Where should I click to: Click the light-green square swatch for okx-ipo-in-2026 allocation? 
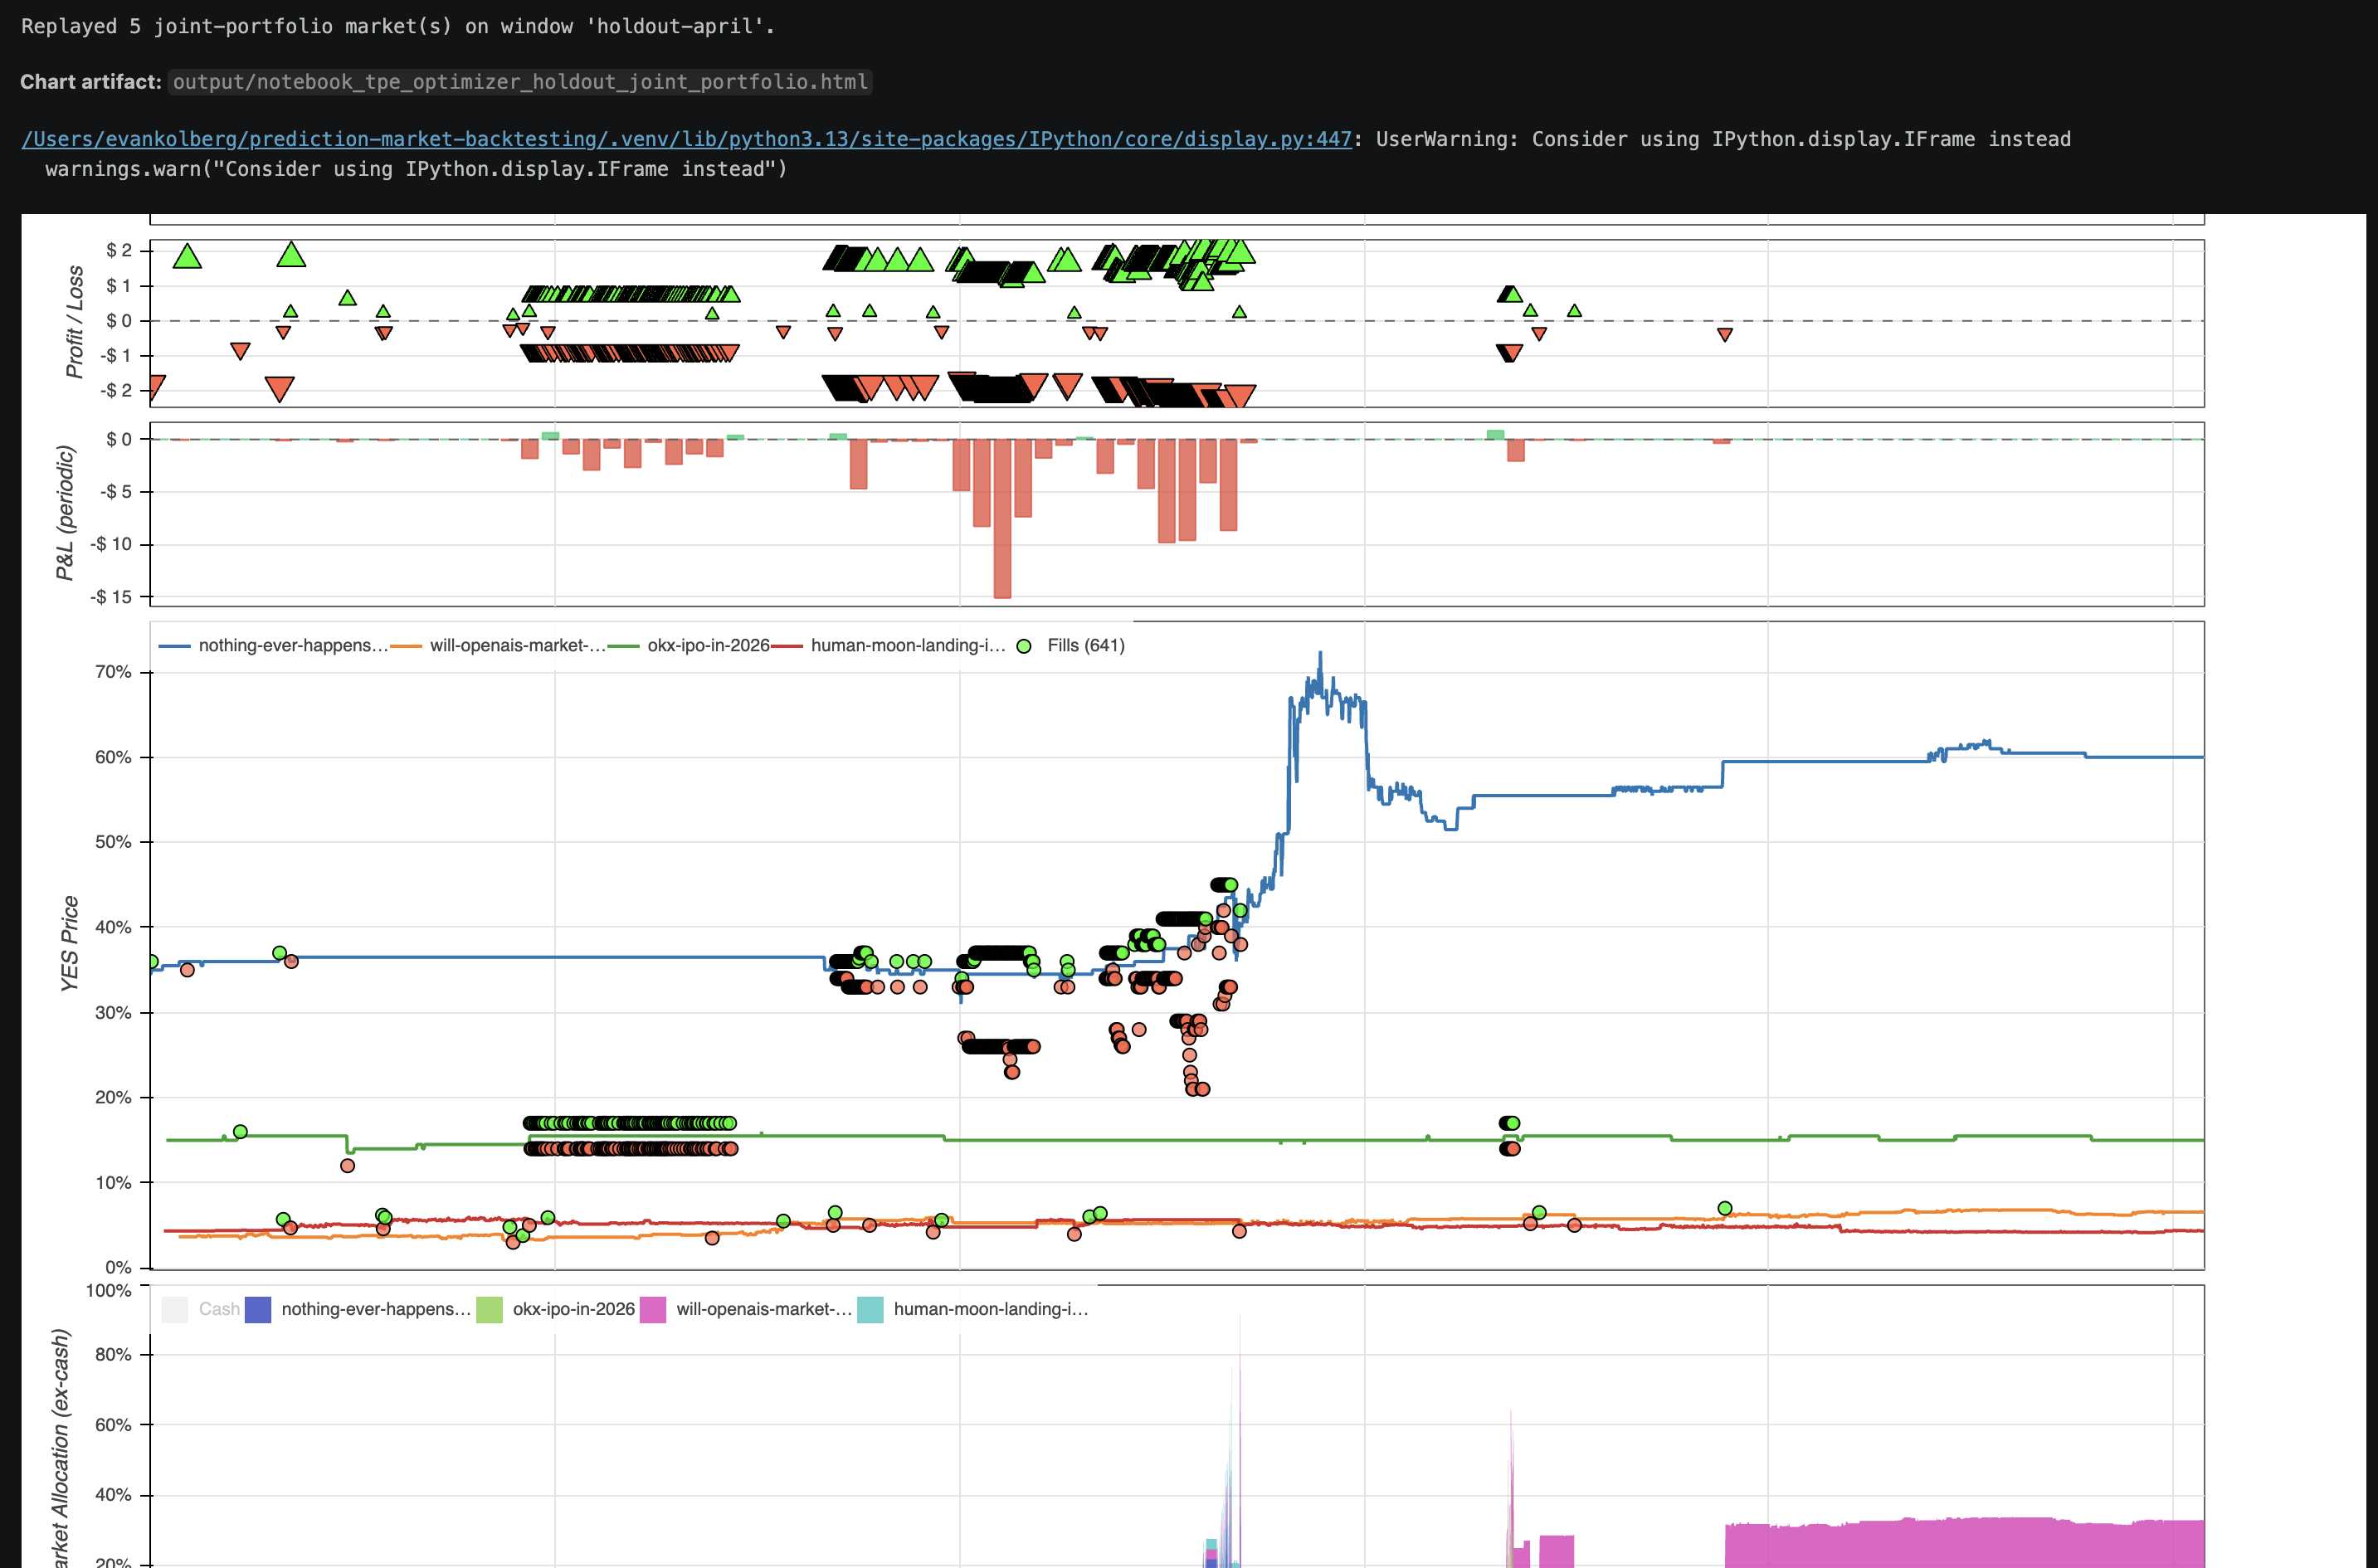(489, 1309)
